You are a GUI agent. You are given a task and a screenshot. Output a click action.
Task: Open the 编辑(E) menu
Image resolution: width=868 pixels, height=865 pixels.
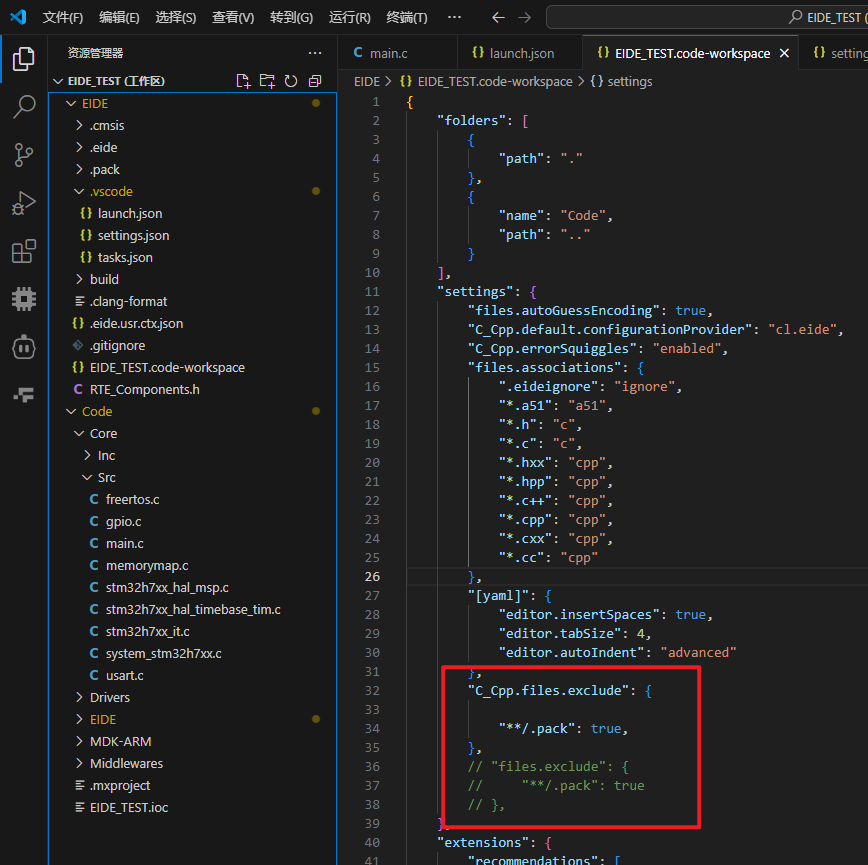coord(119,18)
